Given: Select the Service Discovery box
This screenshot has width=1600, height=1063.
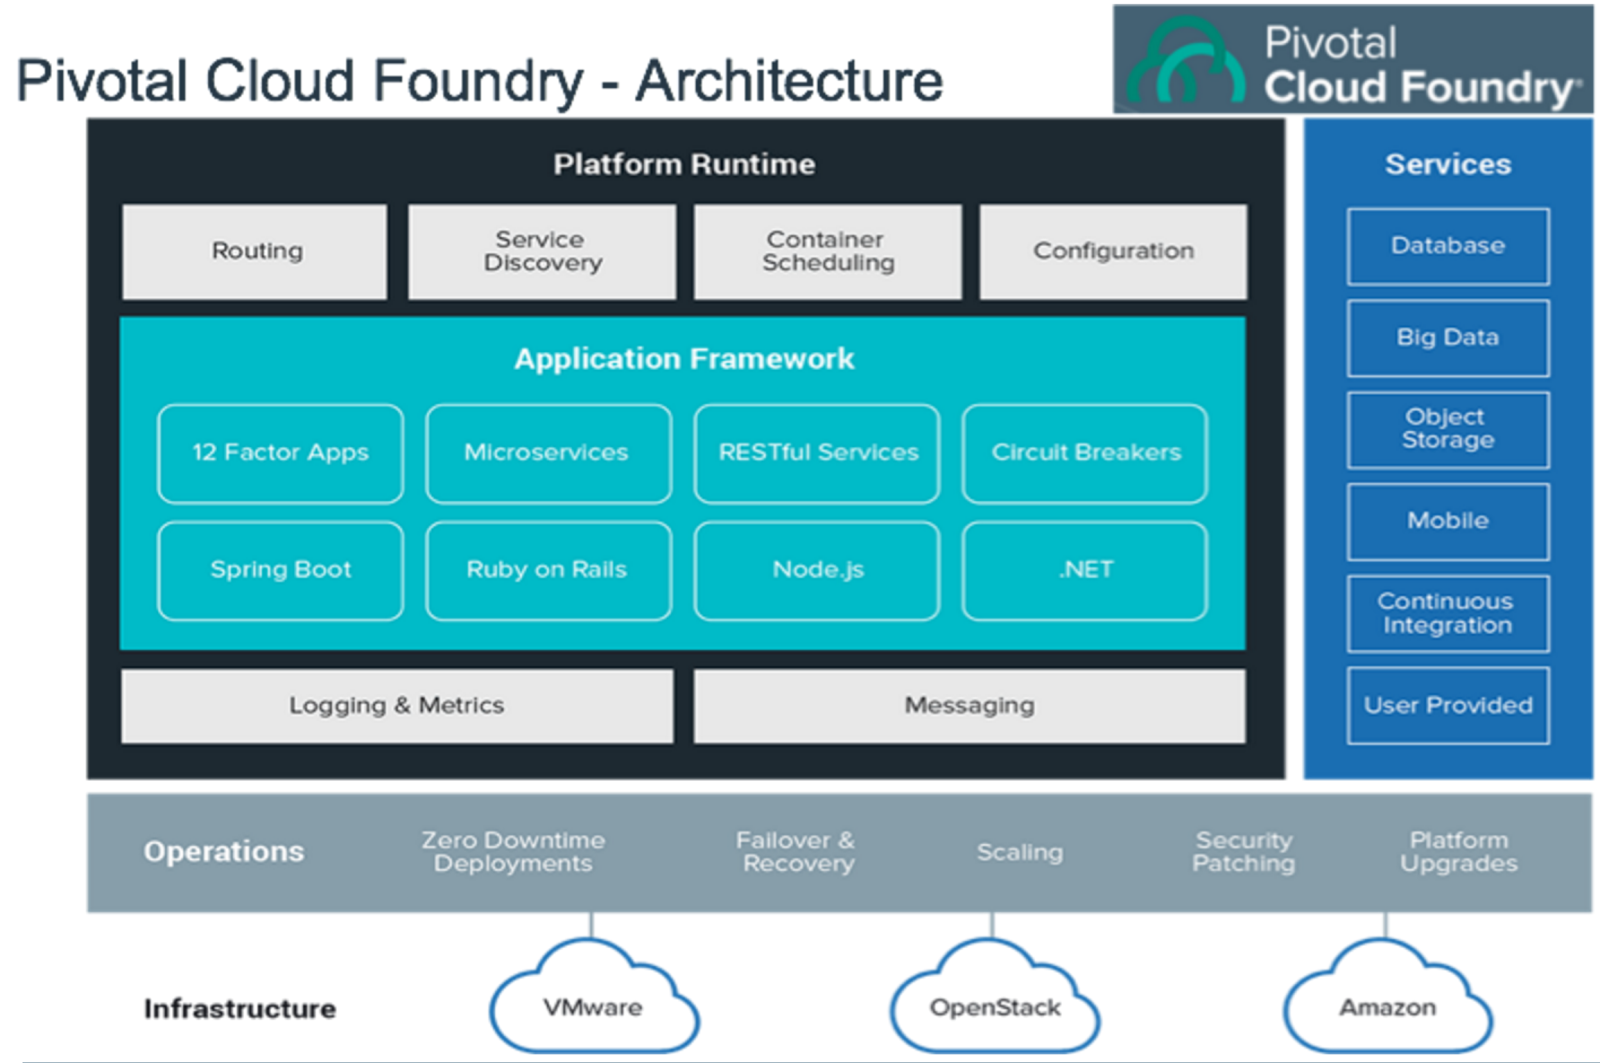Looking at the screenshot, I should (542, 251).
